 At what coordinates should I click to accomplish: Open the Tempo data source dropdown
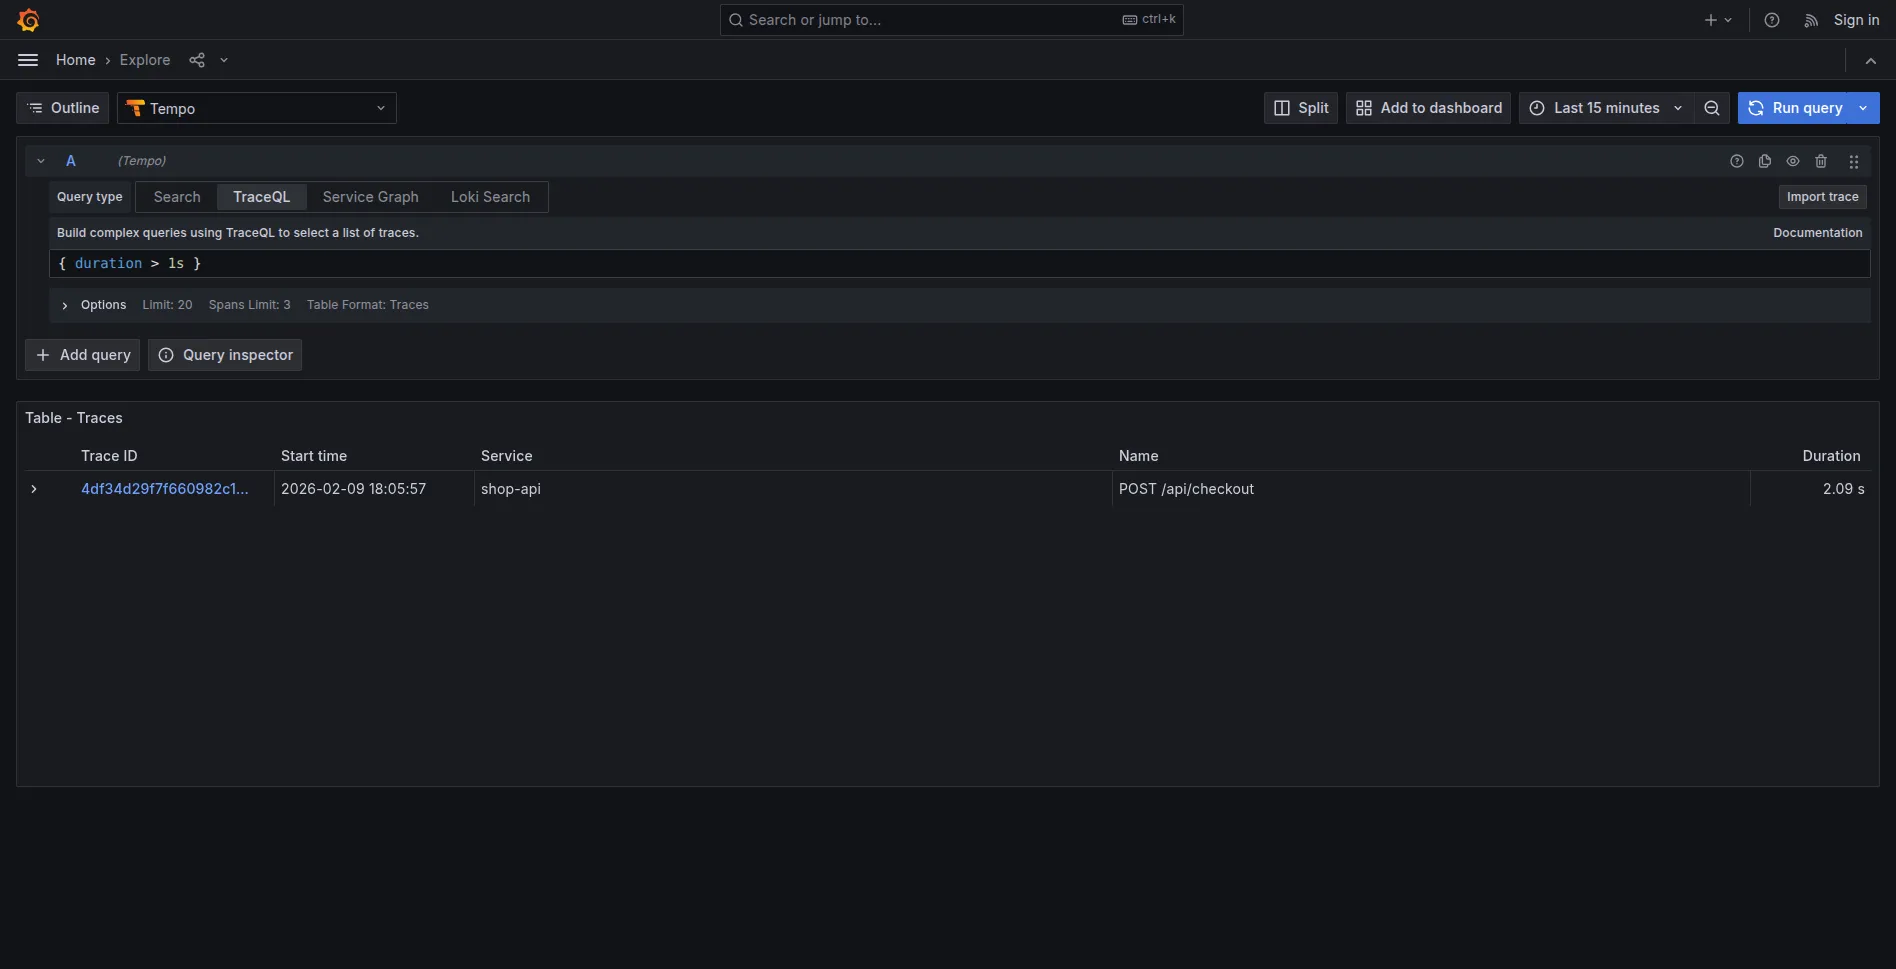(x=257, y=108)
